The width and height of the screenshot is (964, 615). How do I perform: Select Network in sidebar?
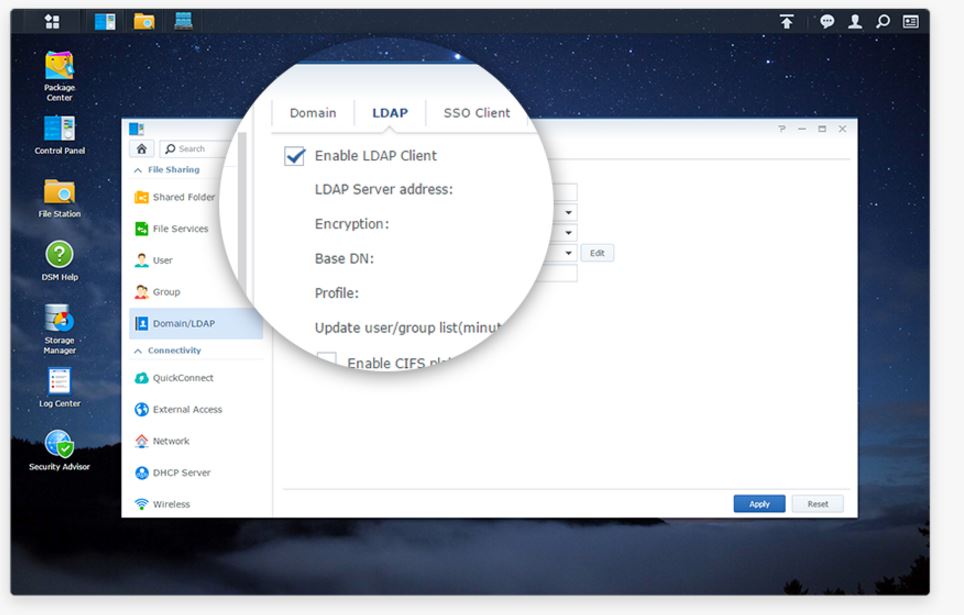(x=171, y=441)
